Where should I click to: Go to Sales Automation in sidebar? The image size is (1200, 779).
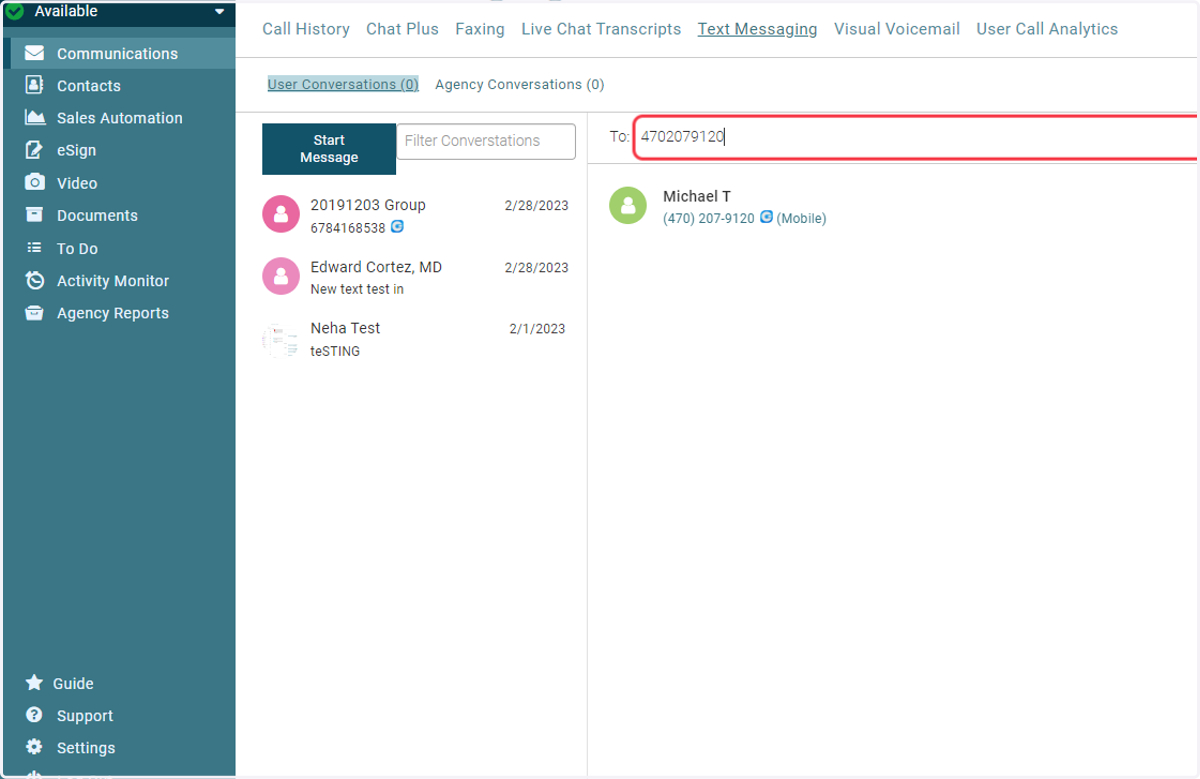(x=119, y=118)
